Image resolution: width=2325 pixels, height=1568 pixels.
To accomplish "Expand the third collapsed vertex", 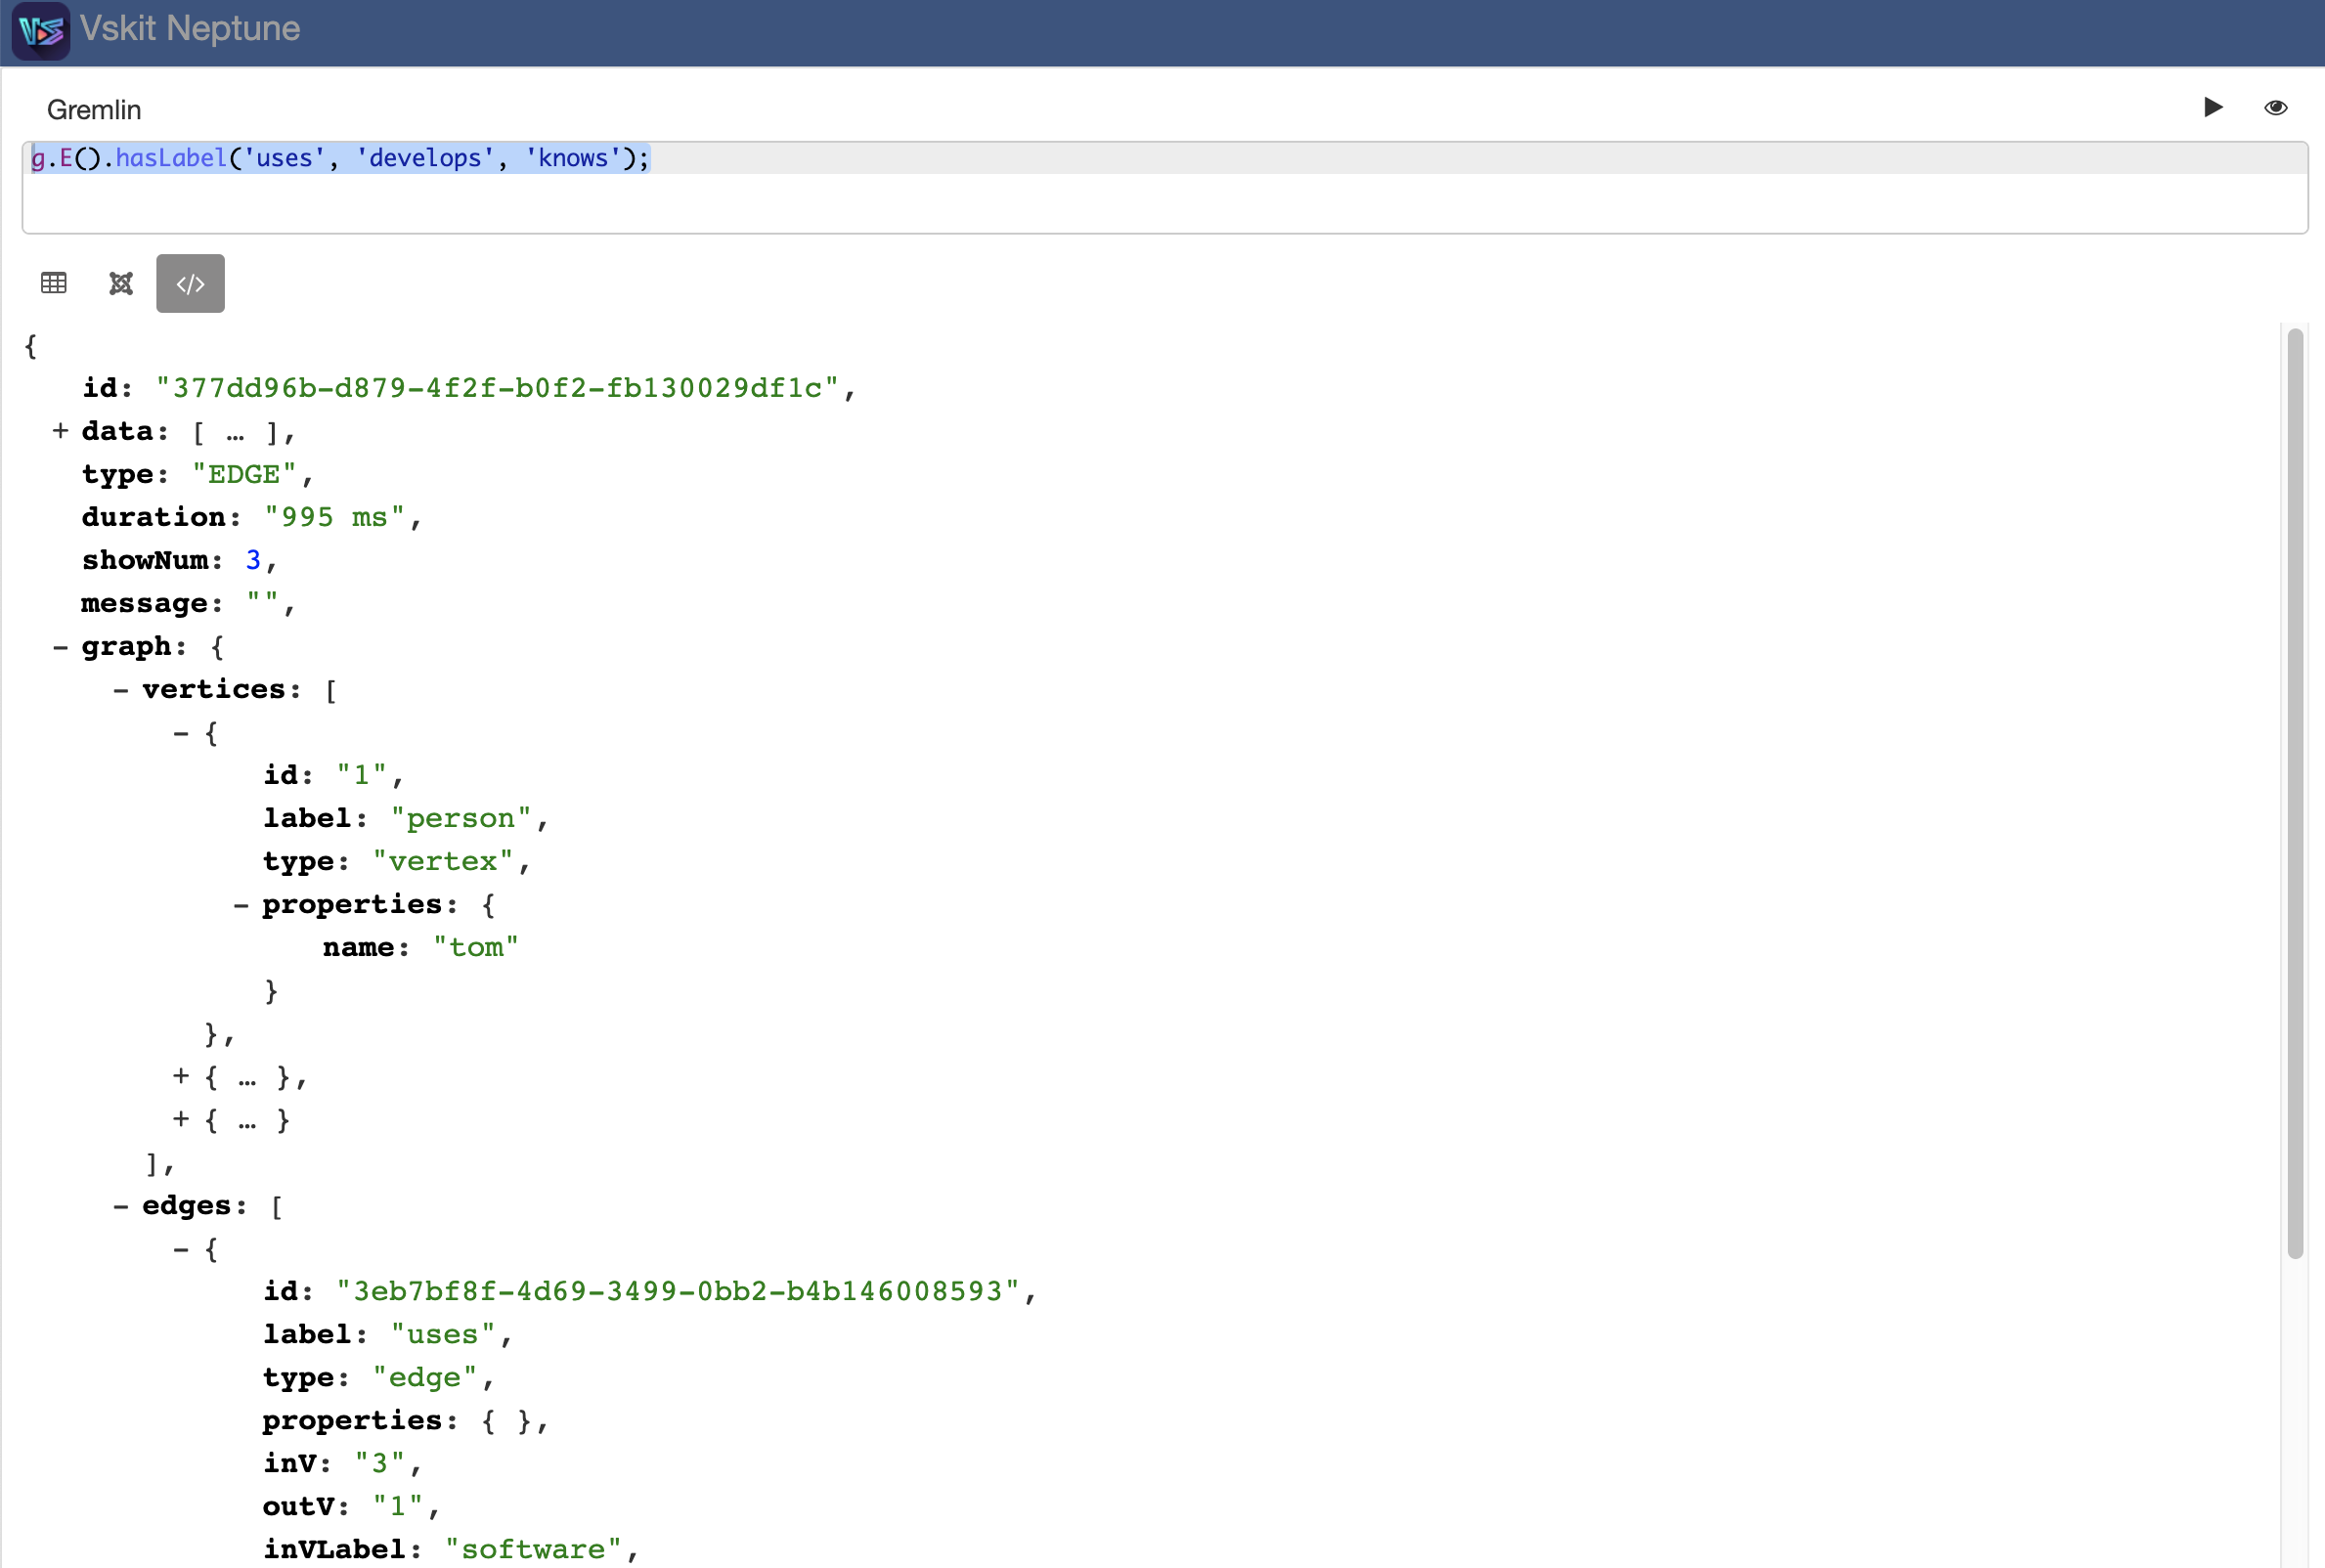I will coord(181,1120).
